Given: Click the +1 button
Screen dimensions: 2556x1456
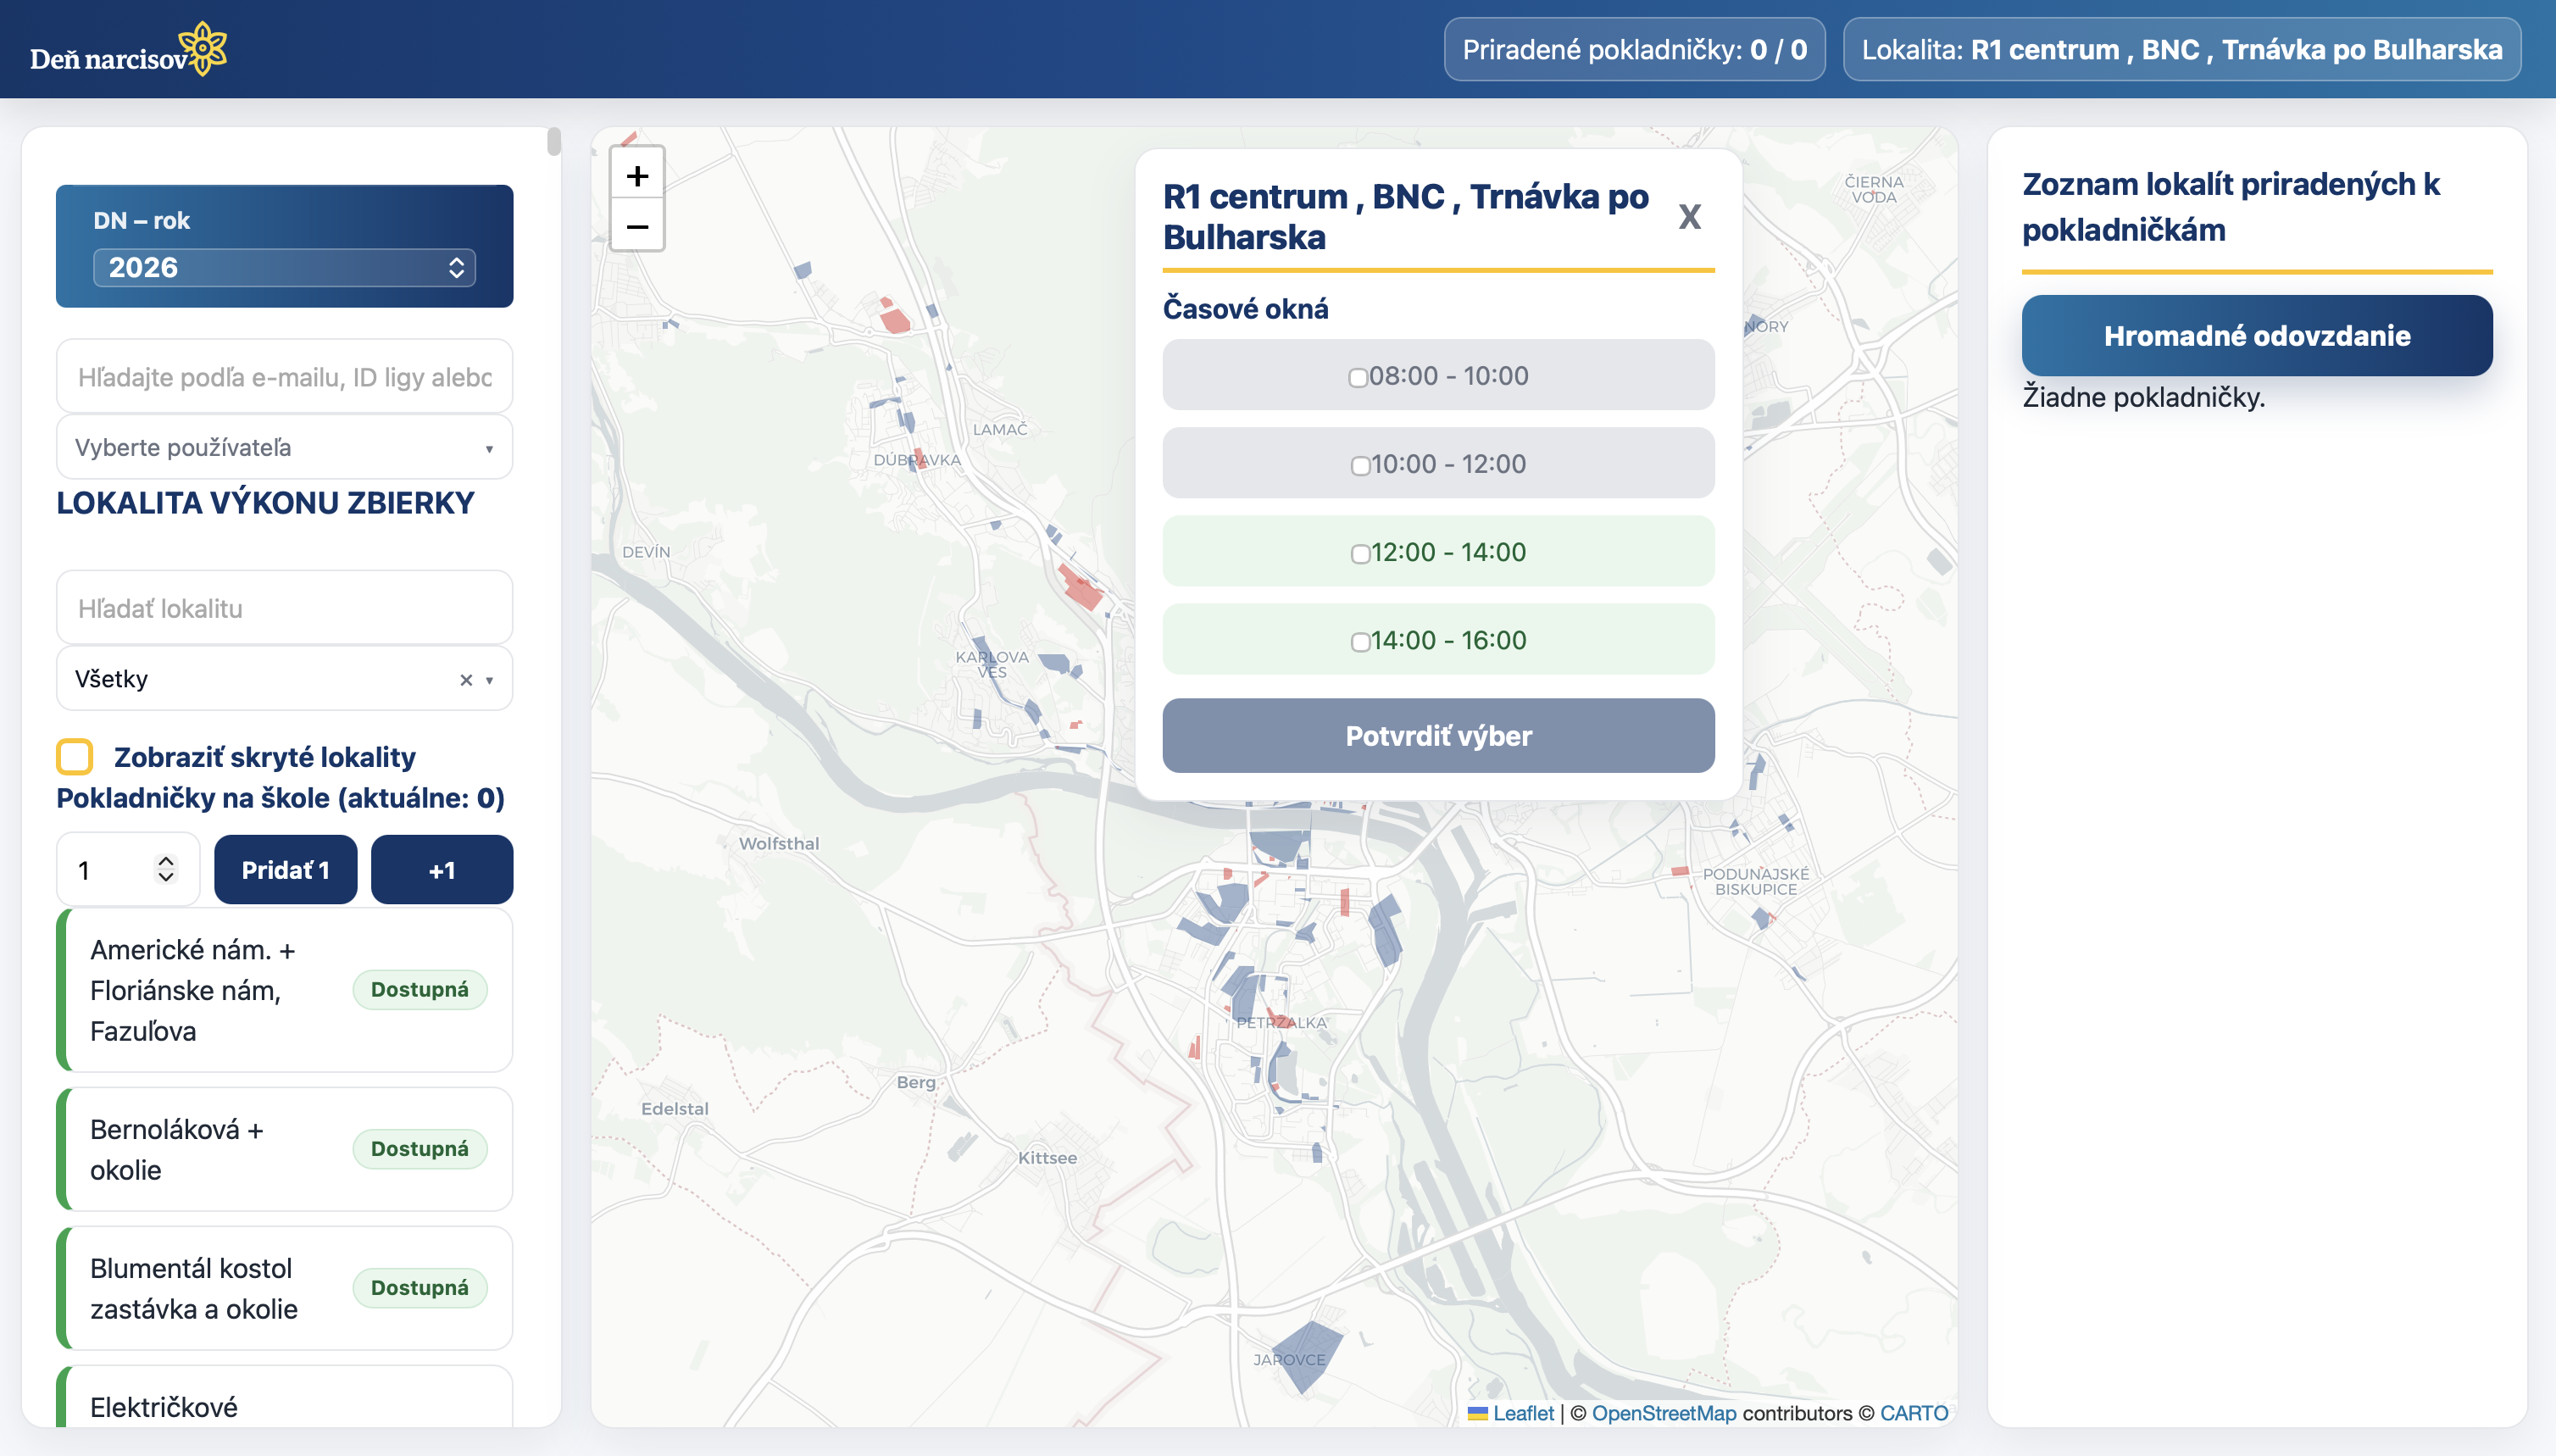Looking at the screenshot, I should point(442,869).
